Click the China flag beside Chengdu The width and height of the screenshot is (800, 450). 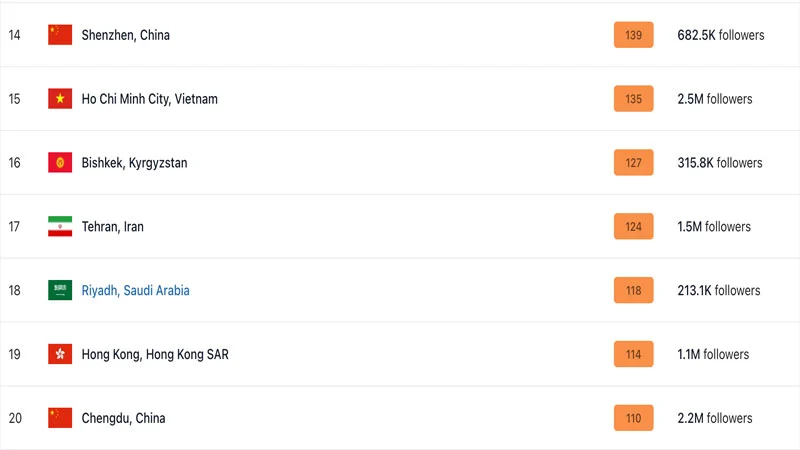[x=60, y=418]
